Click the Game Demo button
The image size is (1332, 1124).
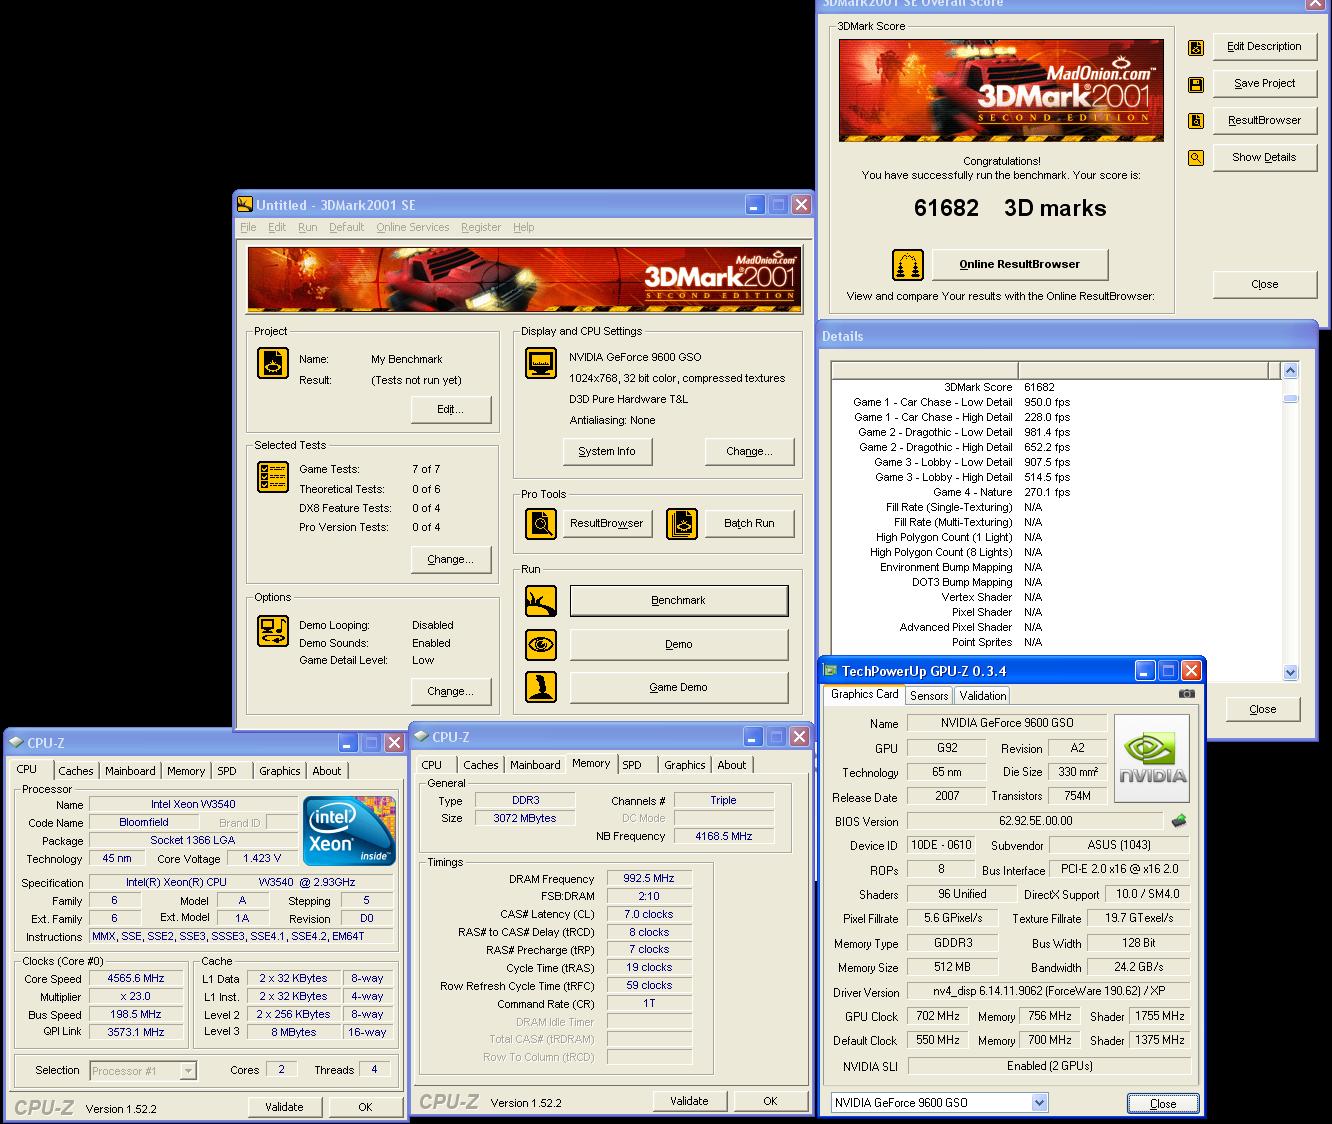pyautogui.click(x=679, y=688)
